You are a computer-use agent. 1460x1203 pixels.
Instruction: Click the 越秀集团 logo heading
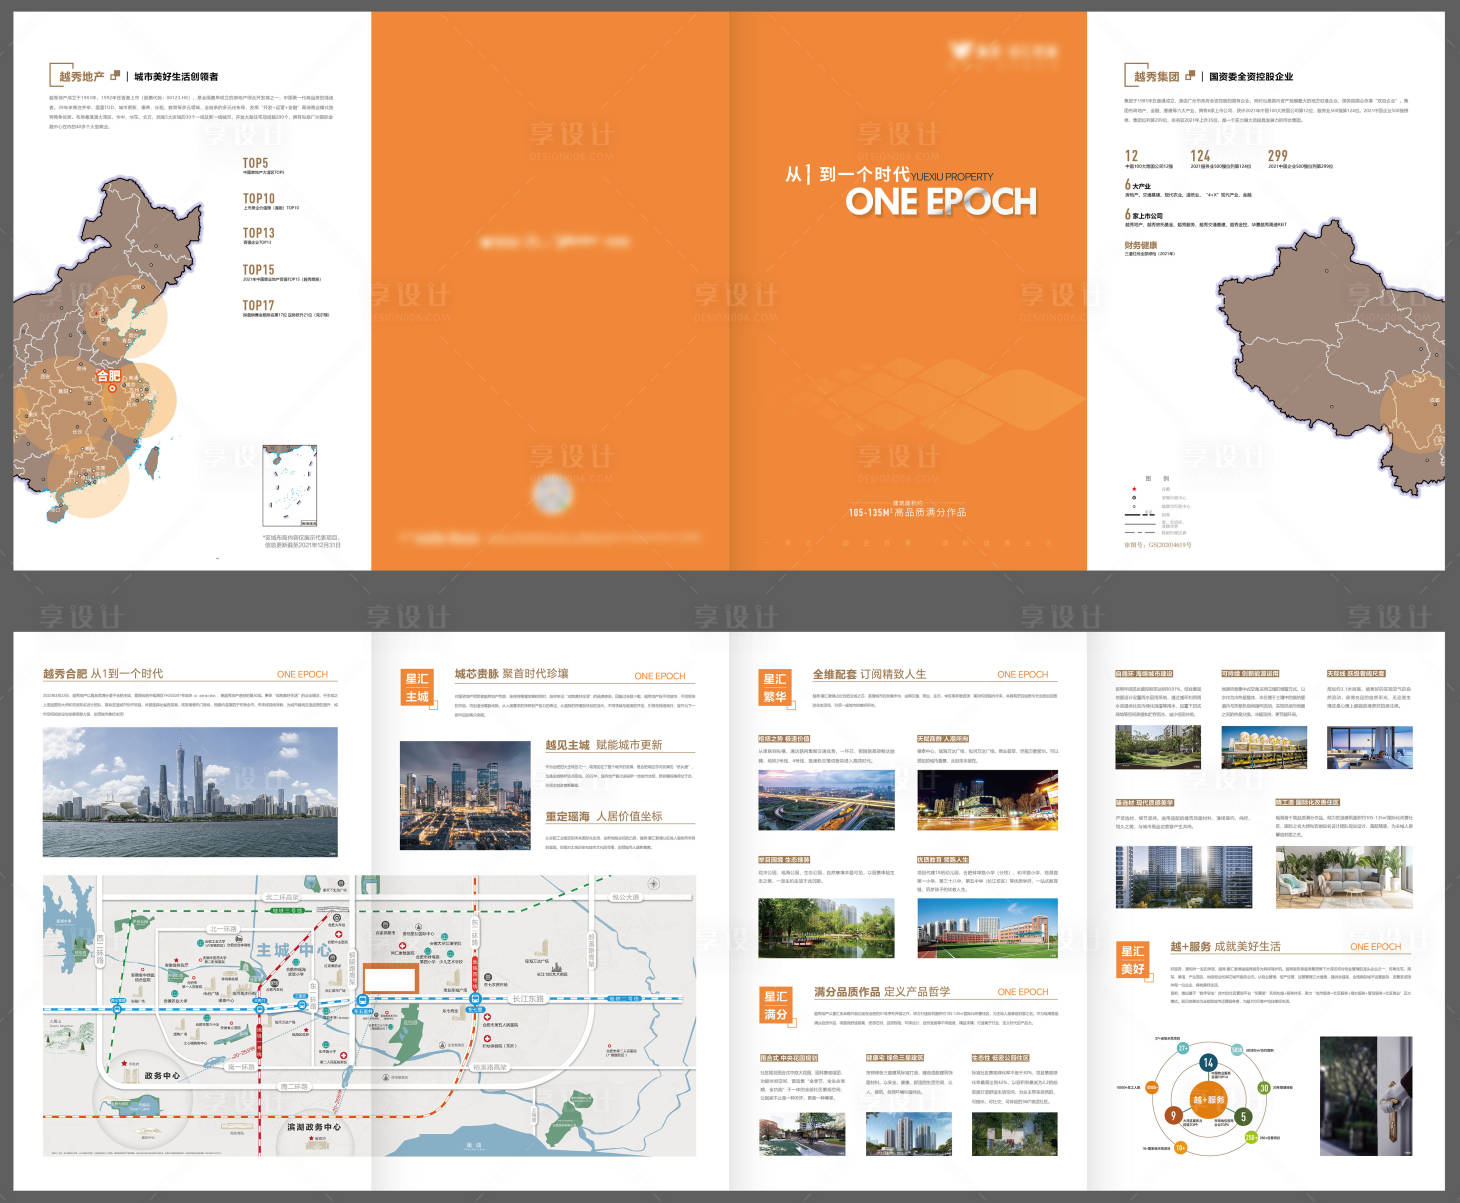1160,76
